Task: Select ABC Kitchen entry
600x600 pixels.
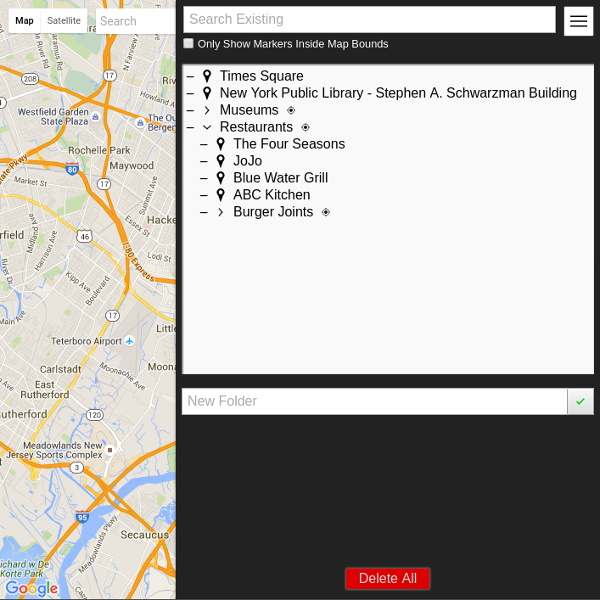Action: click(x=272, y=195)
